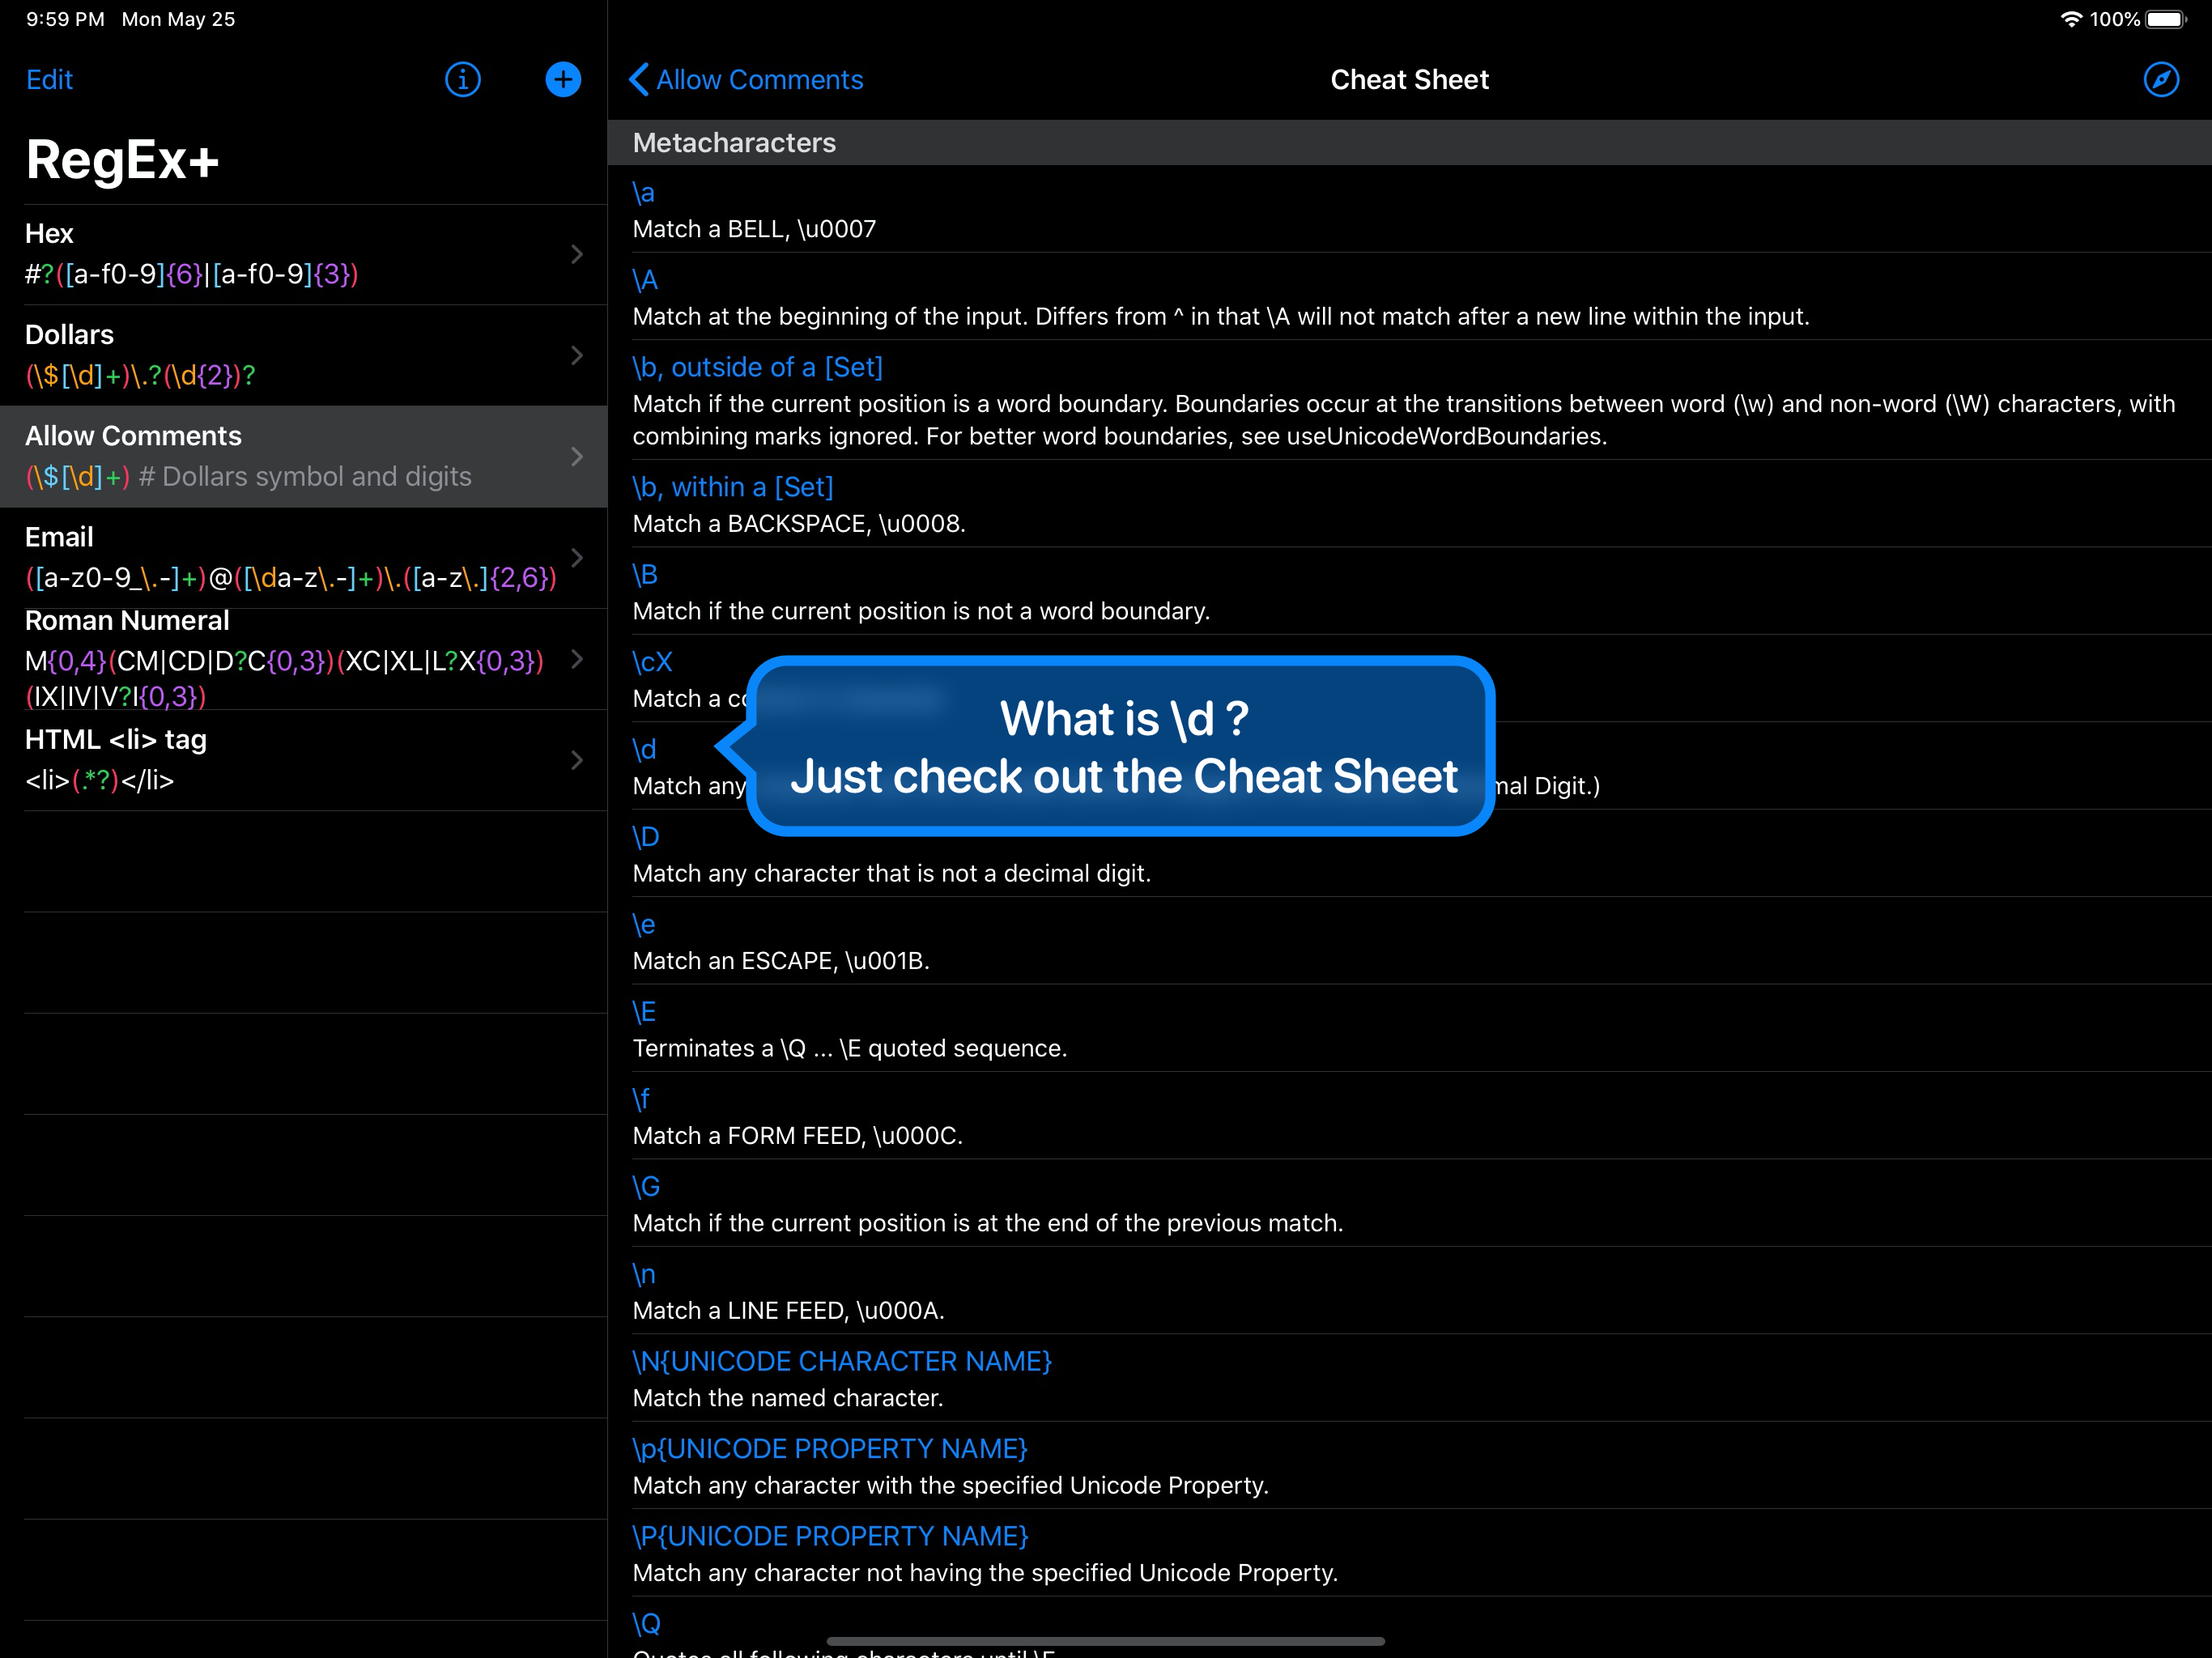Tap the Edit button

click(x=49, y=79)
